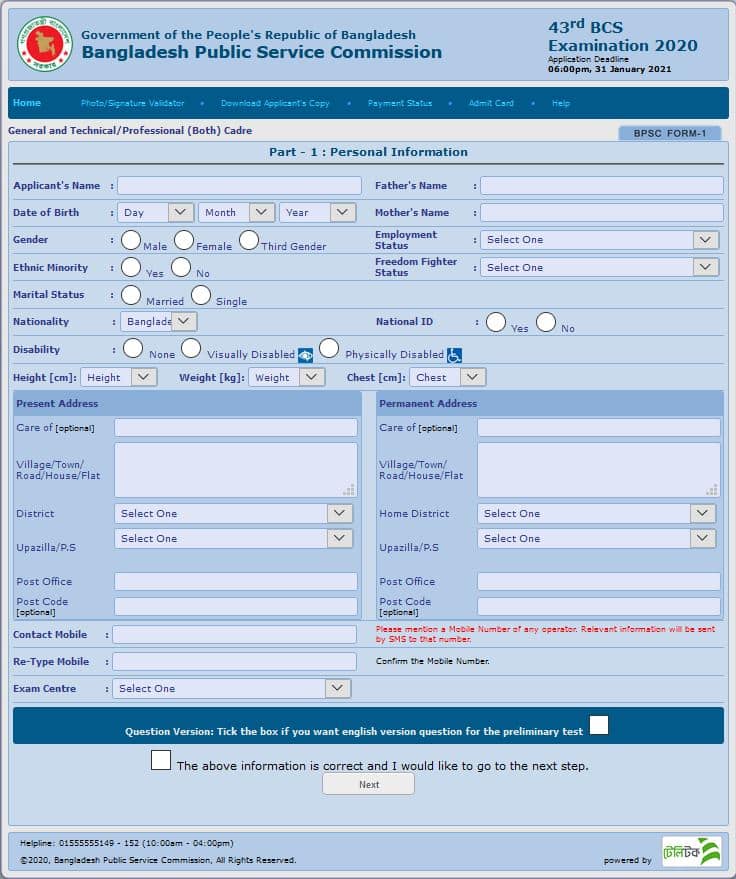The height and width of the screenshot is (879, 736).
Task: Choose Single for marital status
Action: click(x=201, y=295)
